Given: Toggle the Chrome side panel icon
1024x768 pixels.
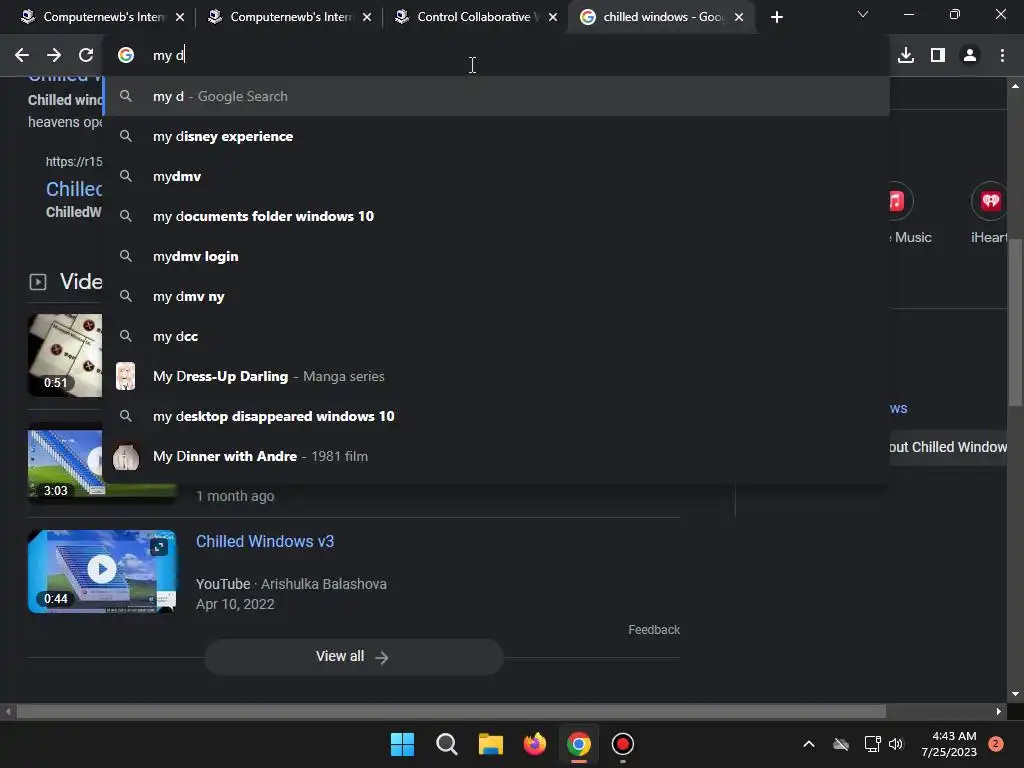Looking at the screenshot, I should tap(938, 56).
